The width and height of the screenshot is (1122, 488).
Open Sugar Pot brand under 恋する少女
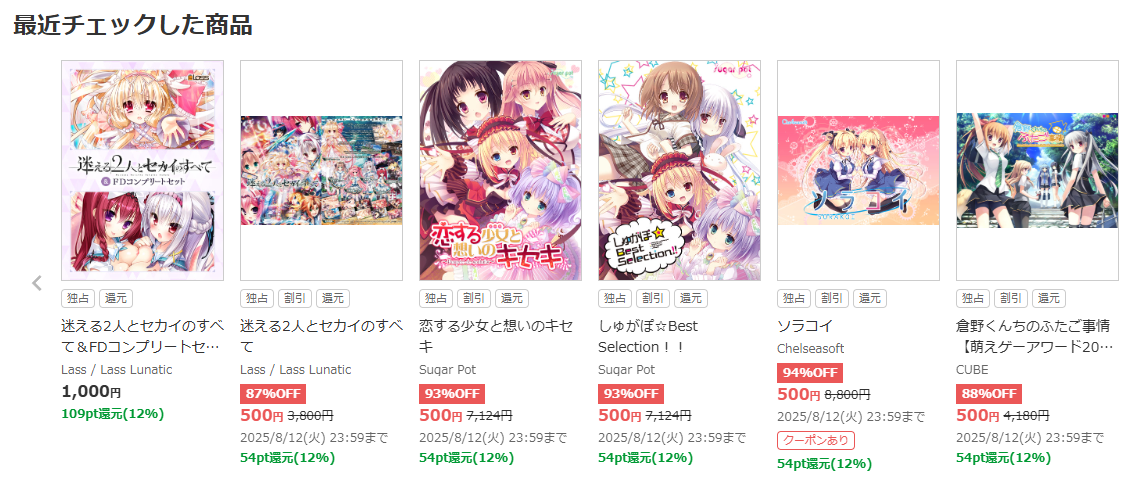(447, 370)
